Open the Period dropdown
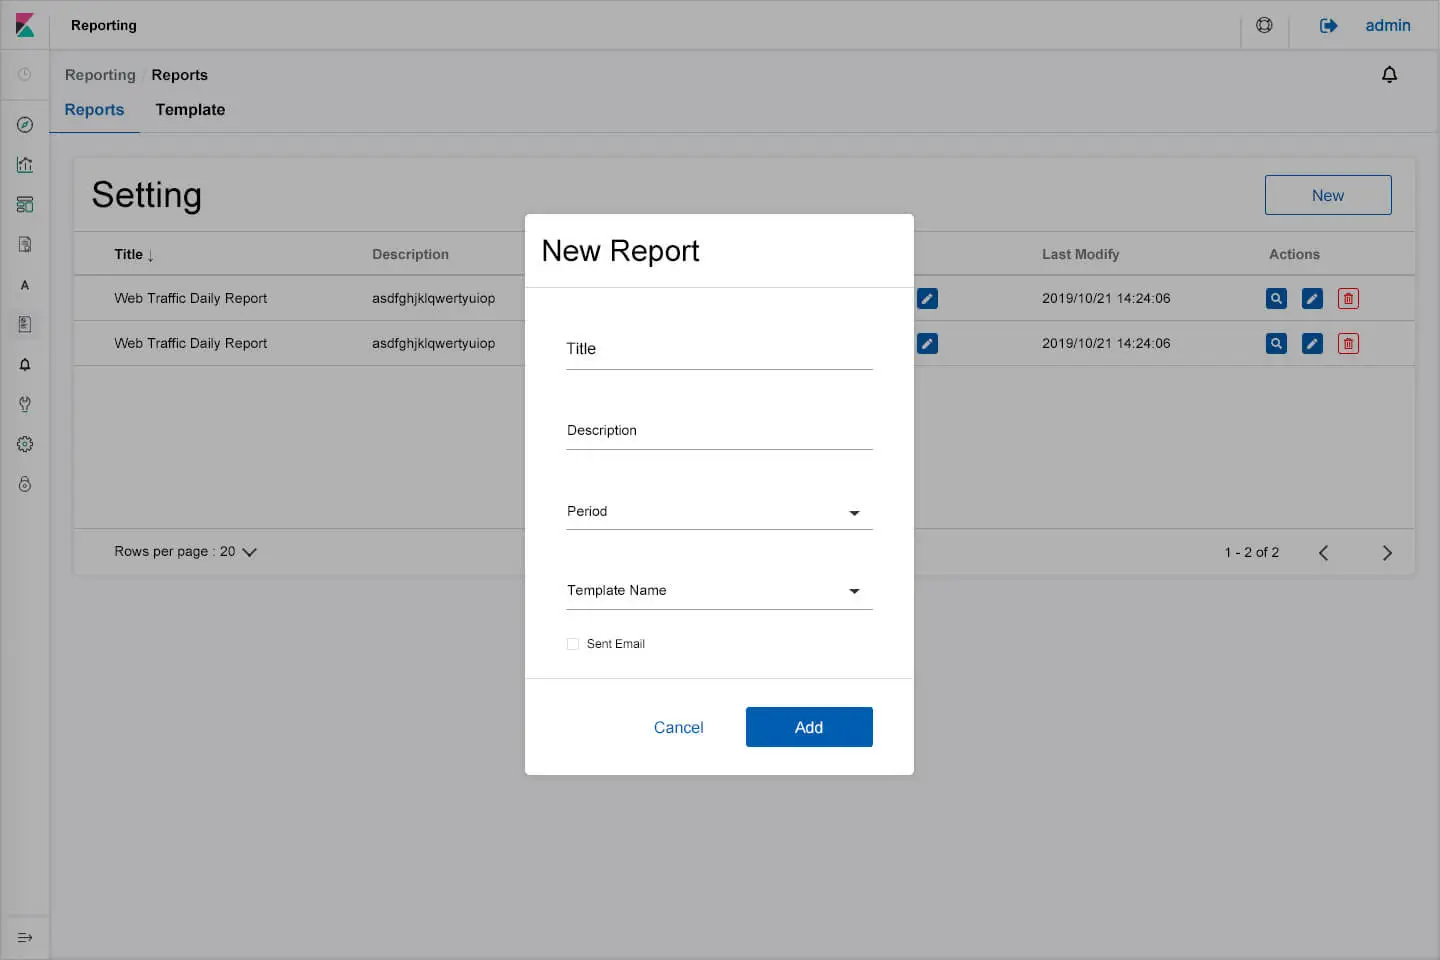Viewport: 1440px width, 960px height. click(x=719, y=511)
